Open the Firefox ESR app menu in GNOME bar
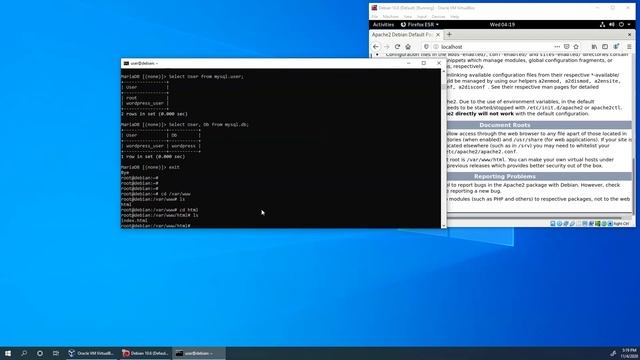Screen dimensions: 640x360 tap(420, 24)
